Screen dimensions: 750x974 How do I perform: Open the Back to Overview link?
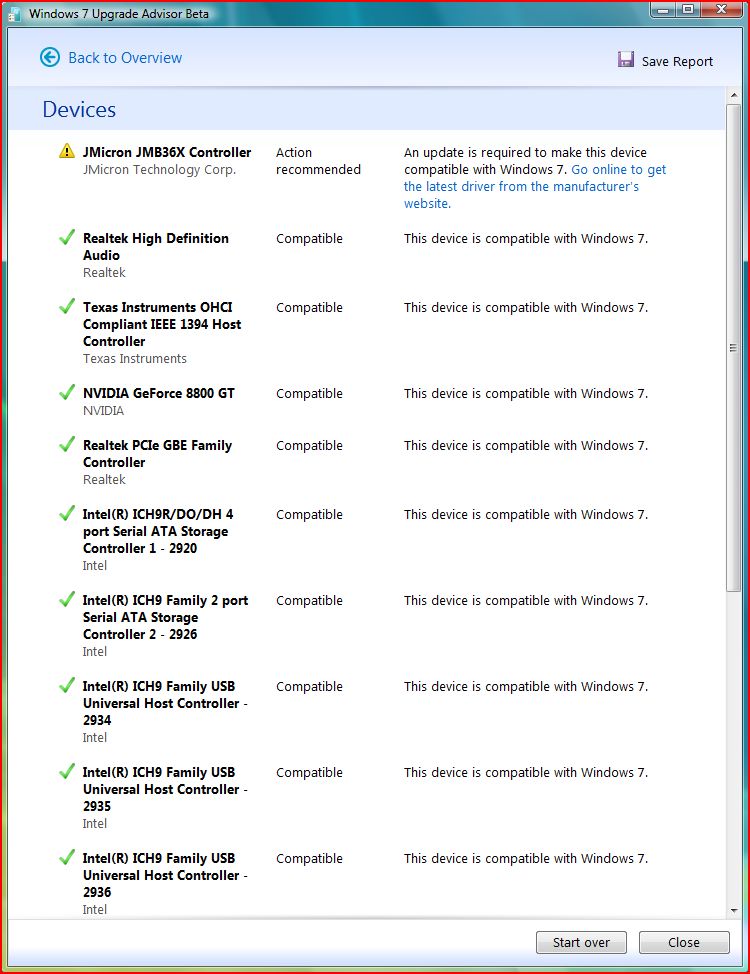(x=125, y=58)
